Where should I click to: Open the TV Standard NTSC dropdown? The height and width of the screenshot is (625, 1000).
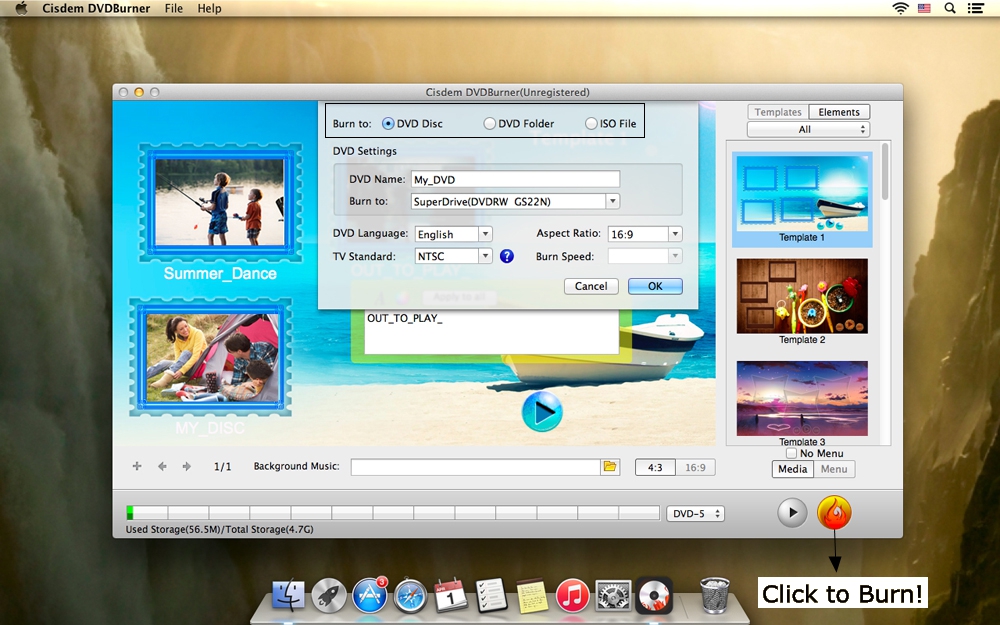pos(453,256)
